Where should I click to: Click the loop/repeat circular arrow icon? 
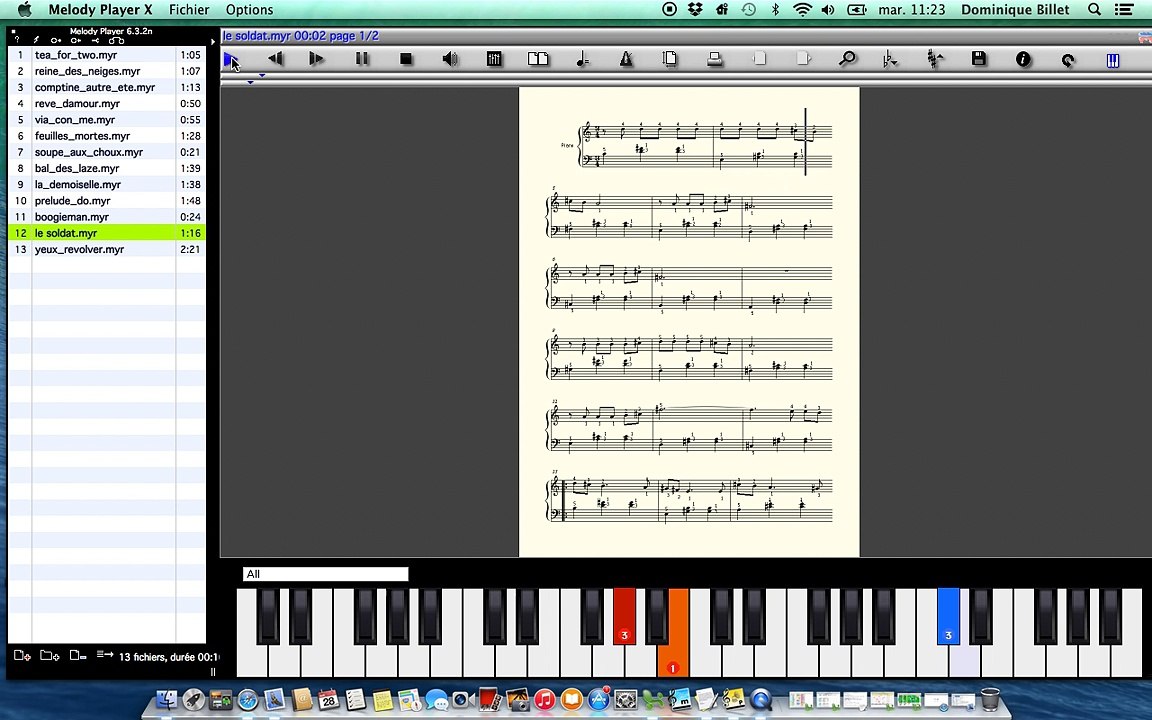[x=1068, y=60]
